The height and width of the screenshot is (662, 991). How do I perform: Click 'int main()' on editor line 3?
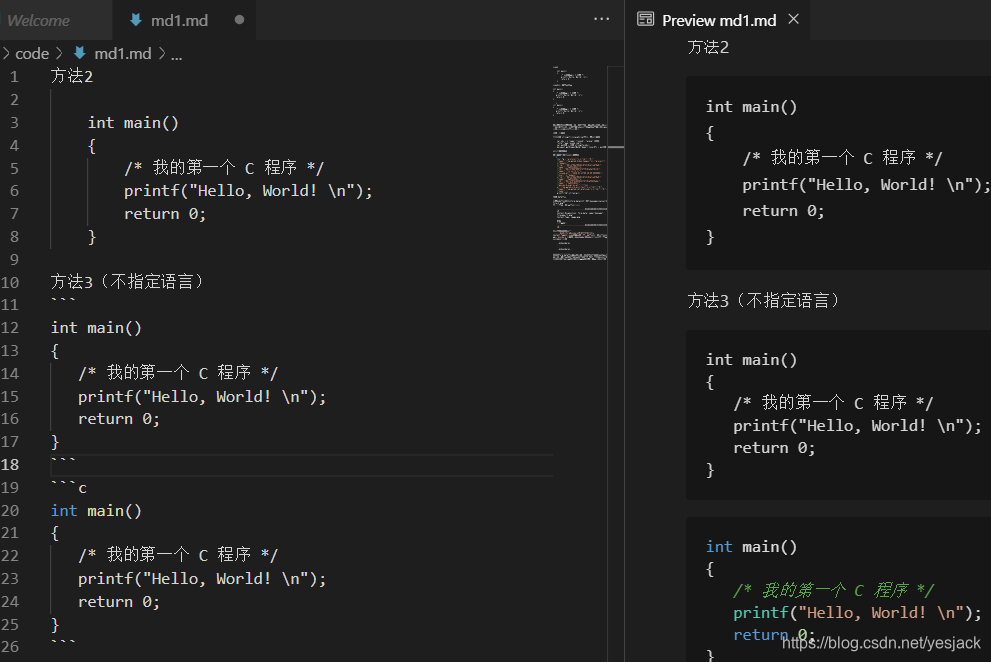[x=133, y=123]
